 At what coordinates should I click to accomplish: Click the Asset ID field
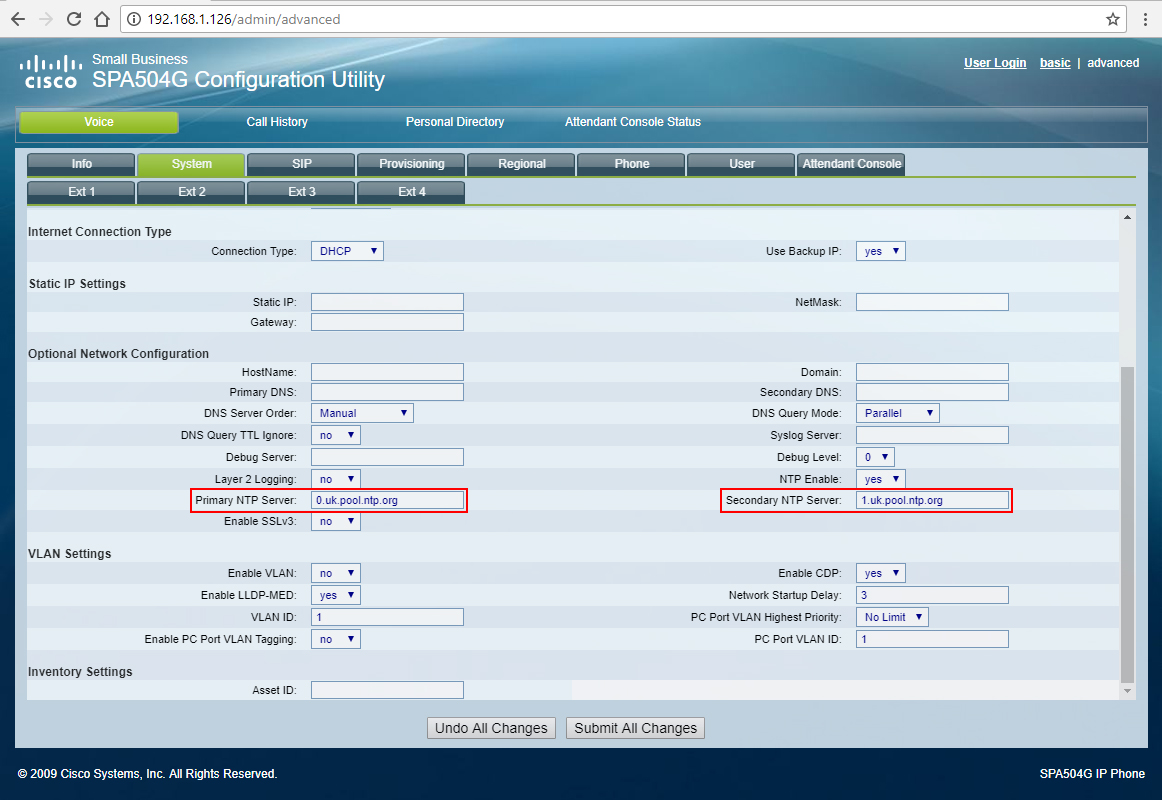tap(387, 690)
